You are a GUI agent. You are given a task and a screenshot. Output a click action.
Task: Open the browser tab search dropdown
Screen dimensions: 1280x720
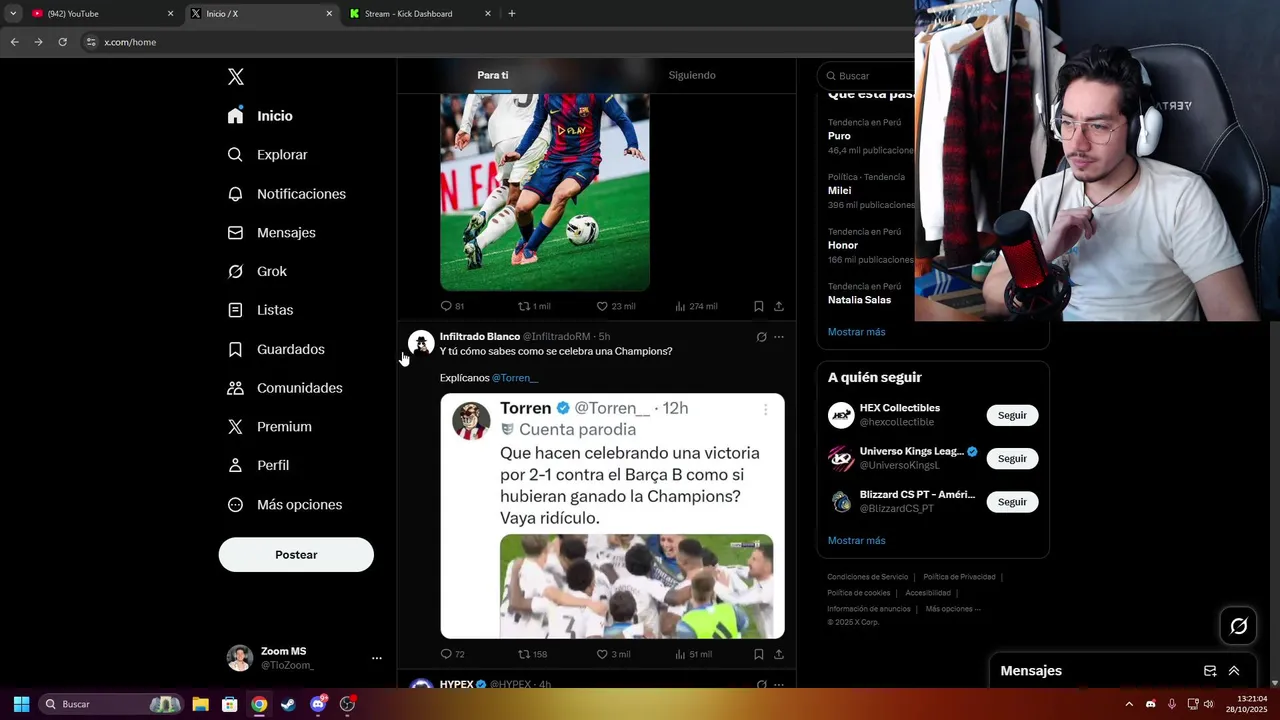pyautogui.click(x=13, y=14)
